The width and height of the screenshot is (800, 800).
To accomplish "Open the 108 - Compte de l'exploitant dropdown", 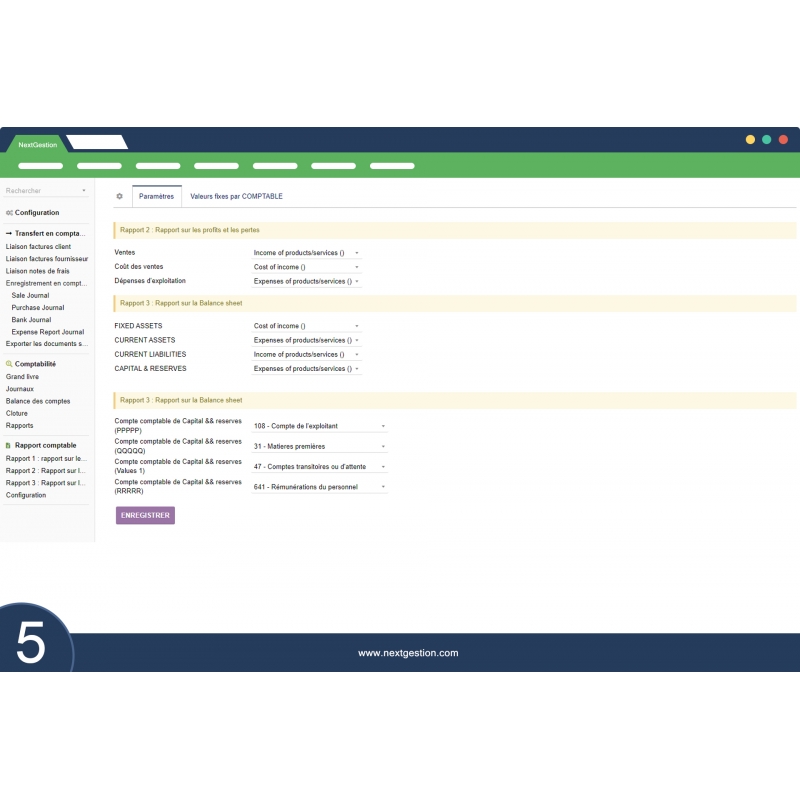I will point(319,426).
